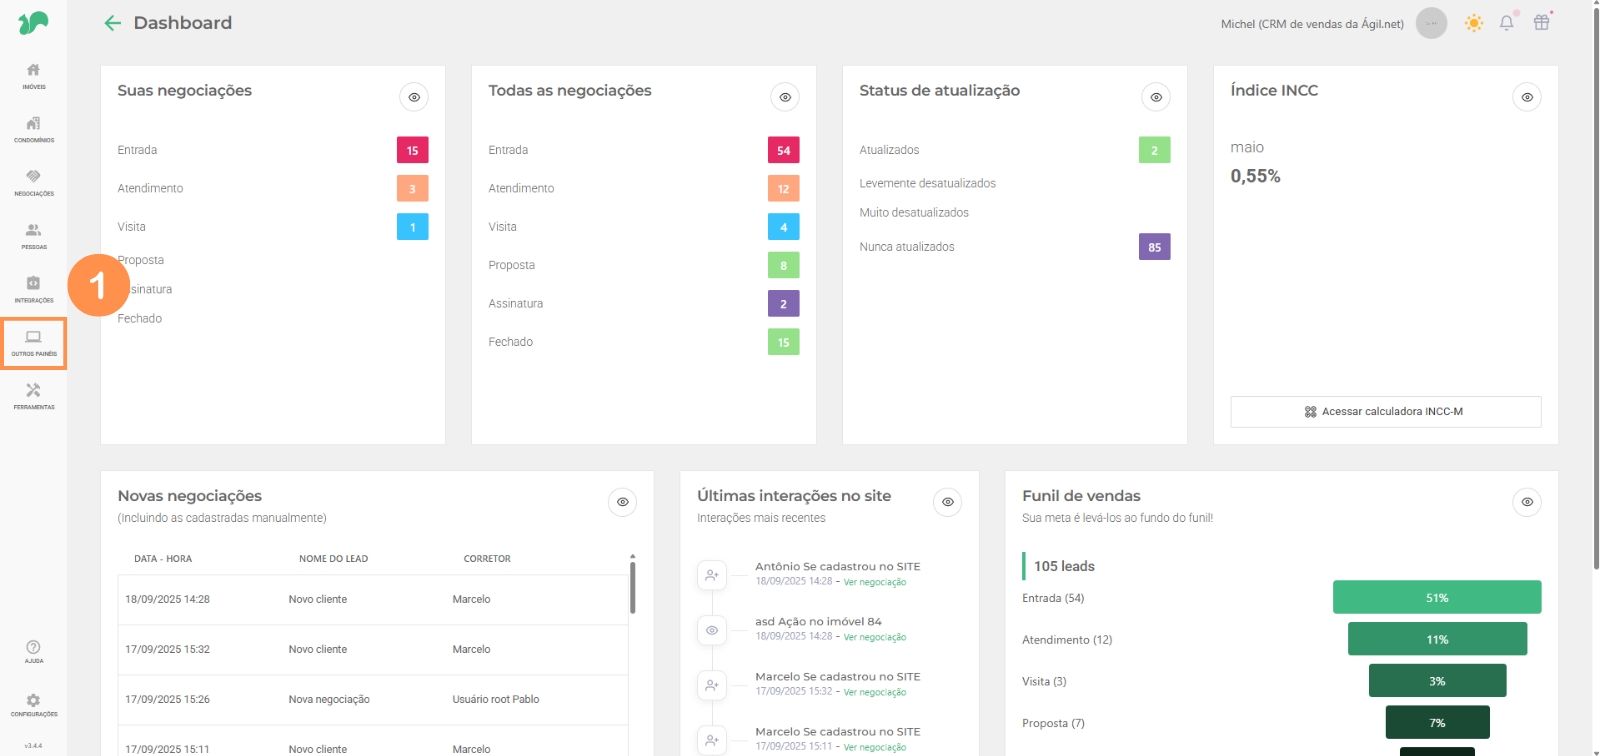Toggle visibility of Funil de vendas
The width and height of the screenshot is (1600, 756).
(1526, 502)
